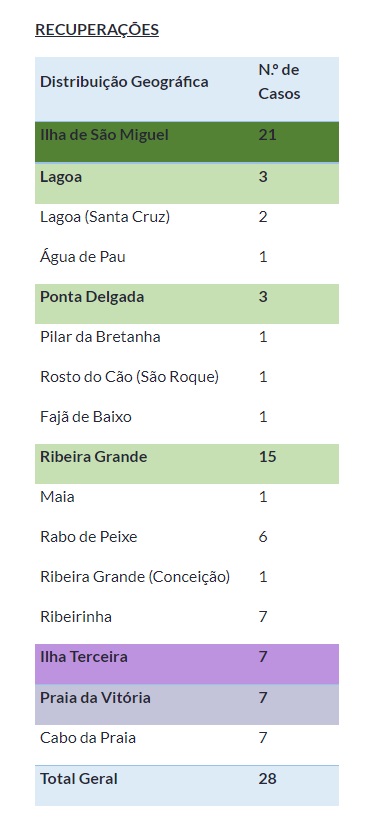Click the Ribeira Grande municipality row
Screen dimensions: 367x829
click(187, 464)
